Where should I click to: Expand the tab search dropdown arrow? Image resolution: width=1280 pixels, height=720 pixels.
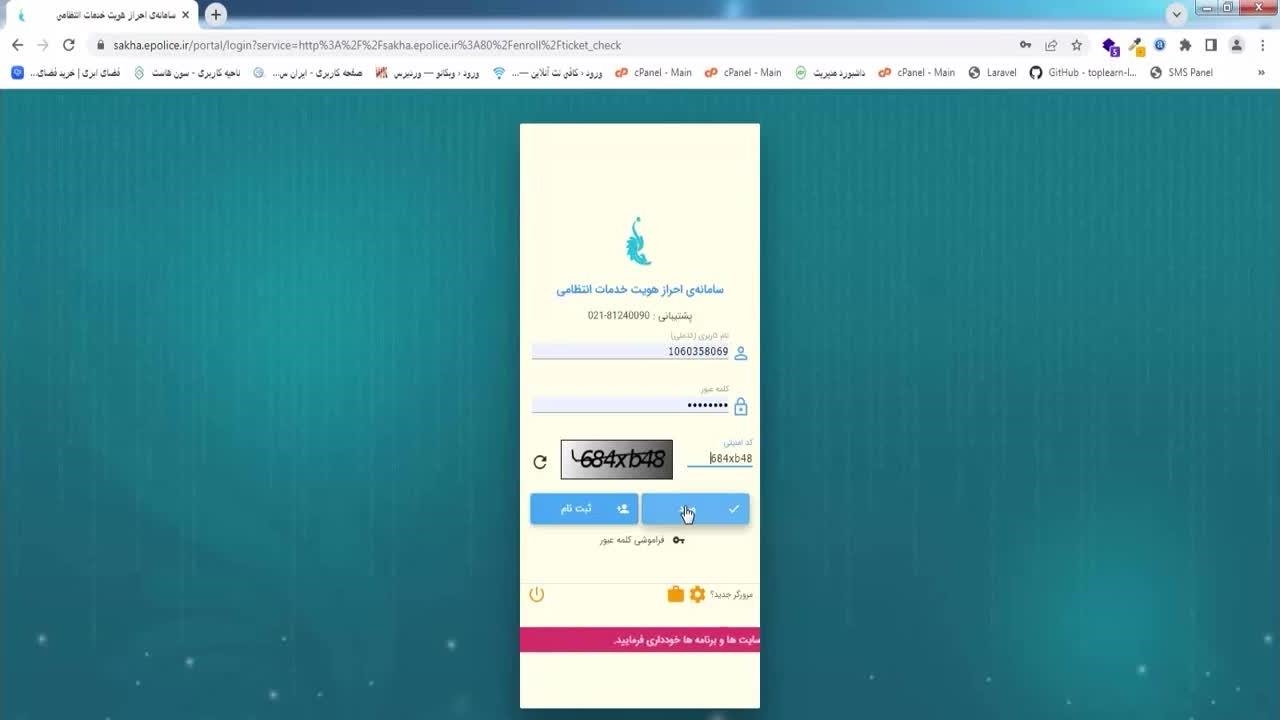[1177, 14]
